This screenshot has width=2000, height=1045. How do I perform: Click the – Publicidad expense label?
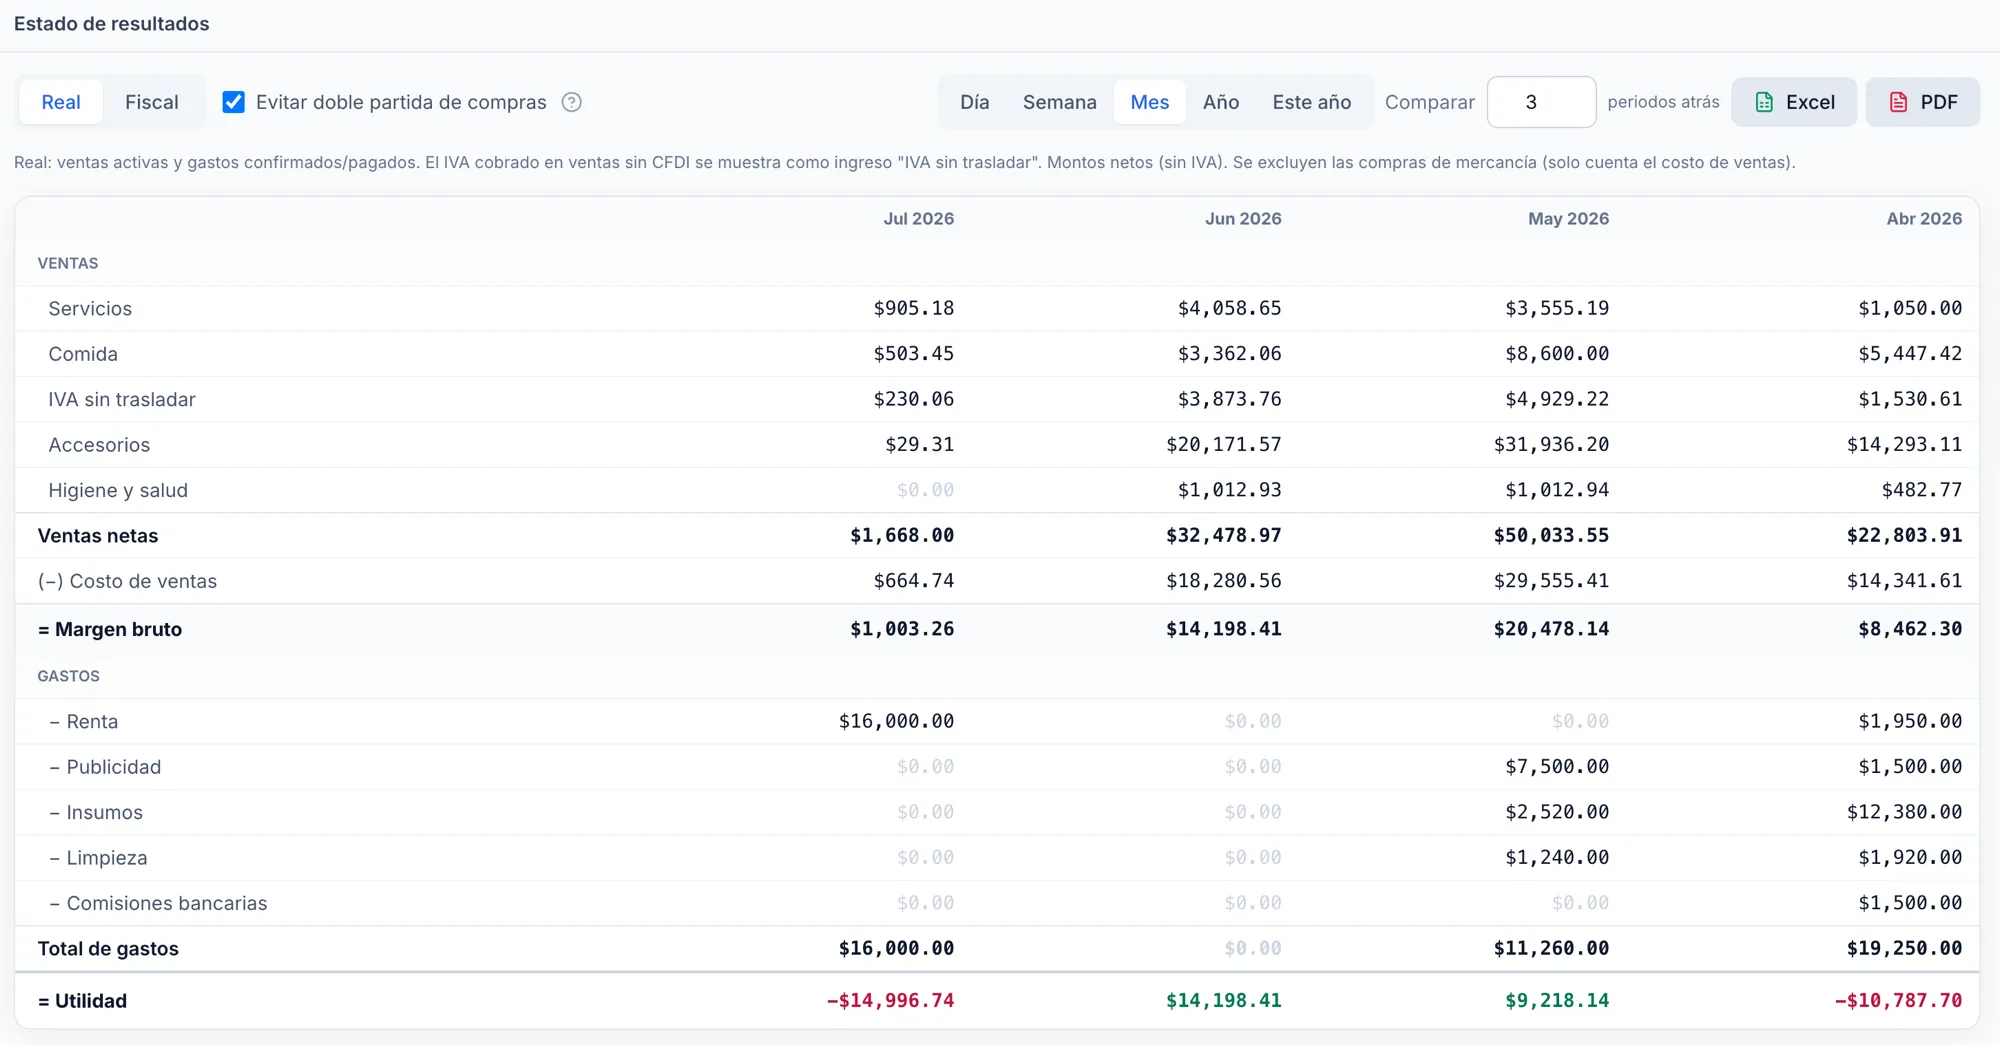coord(105,767)
